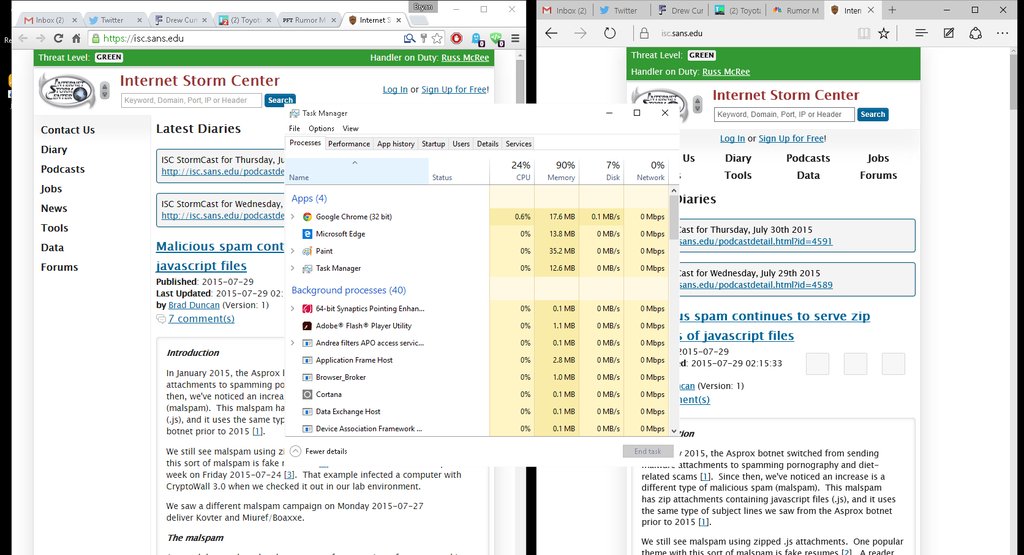Click Edge's Share icon
The height and width of the screenshot is (555, 1024).
pyautogui.click(x=976, y=33)
